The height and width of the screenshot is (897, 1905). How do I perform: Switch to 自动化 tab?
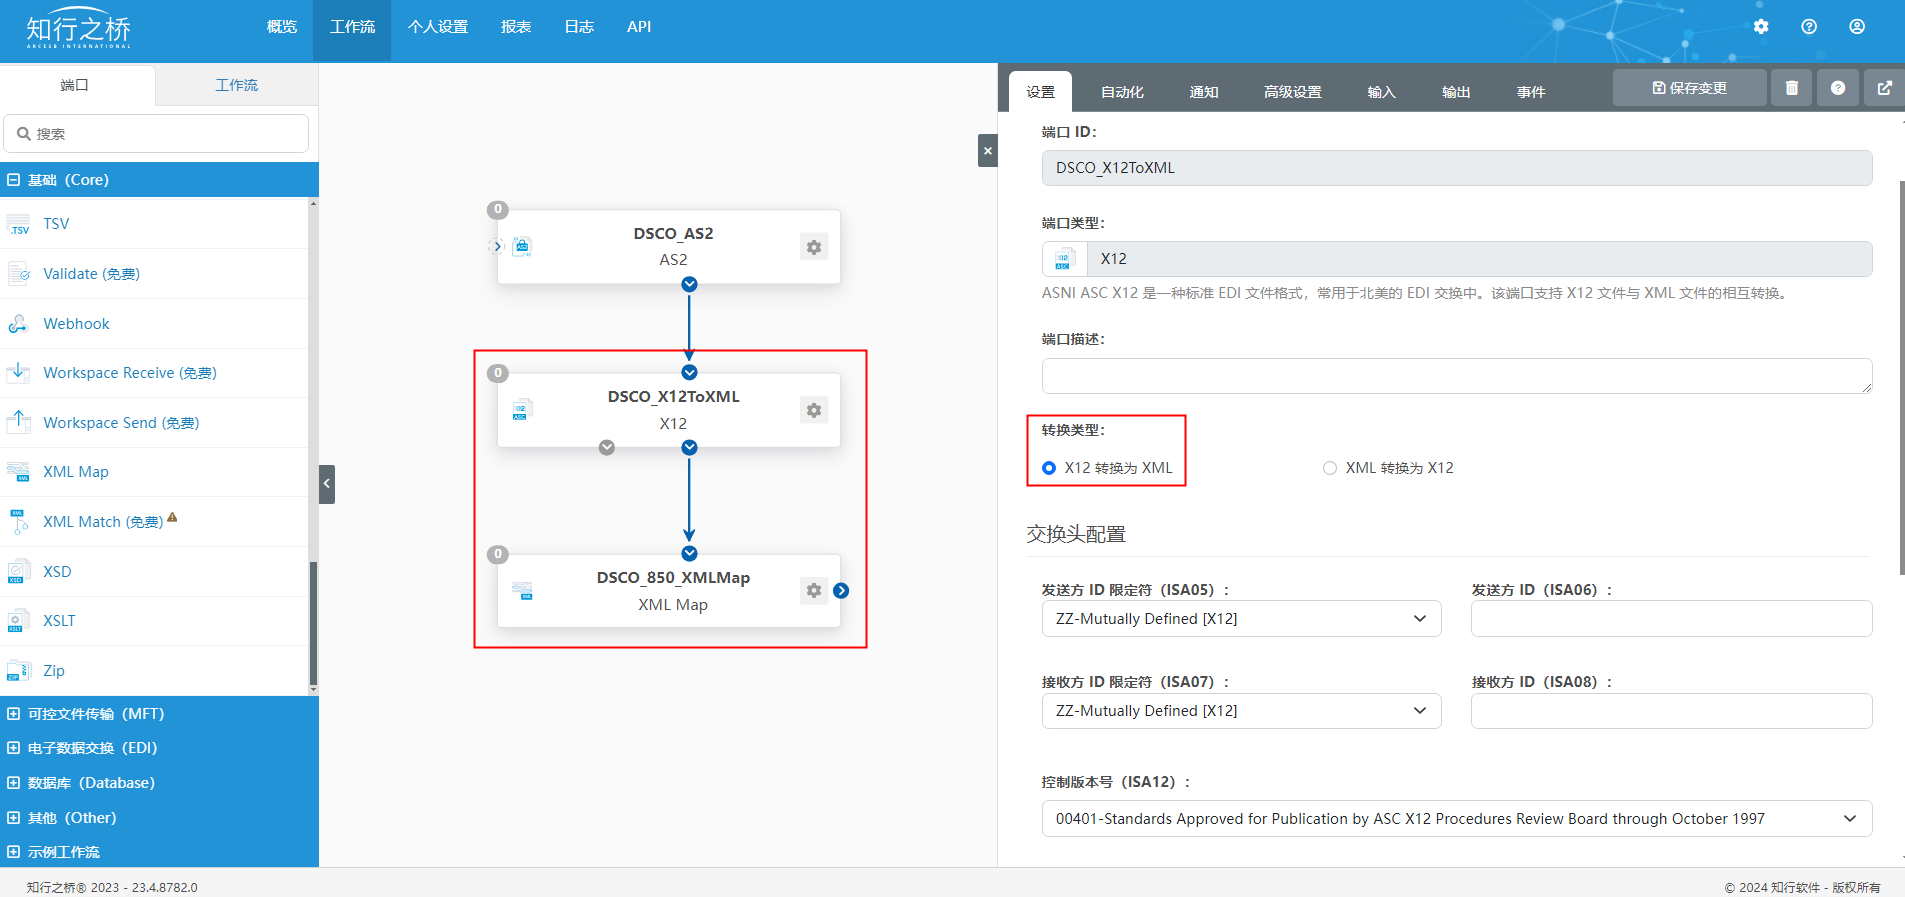click(1122, 92)
